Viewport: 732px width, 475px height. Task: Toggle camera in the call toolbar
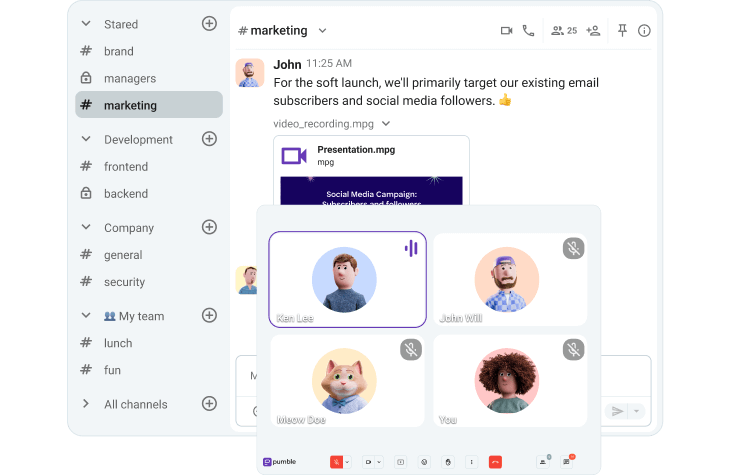[x=368, y=462]
